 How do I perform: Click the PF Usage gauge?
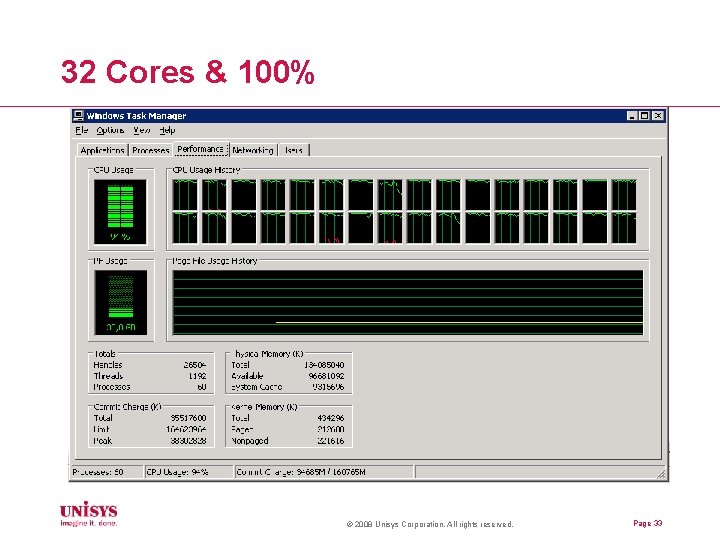coord(121,303)
